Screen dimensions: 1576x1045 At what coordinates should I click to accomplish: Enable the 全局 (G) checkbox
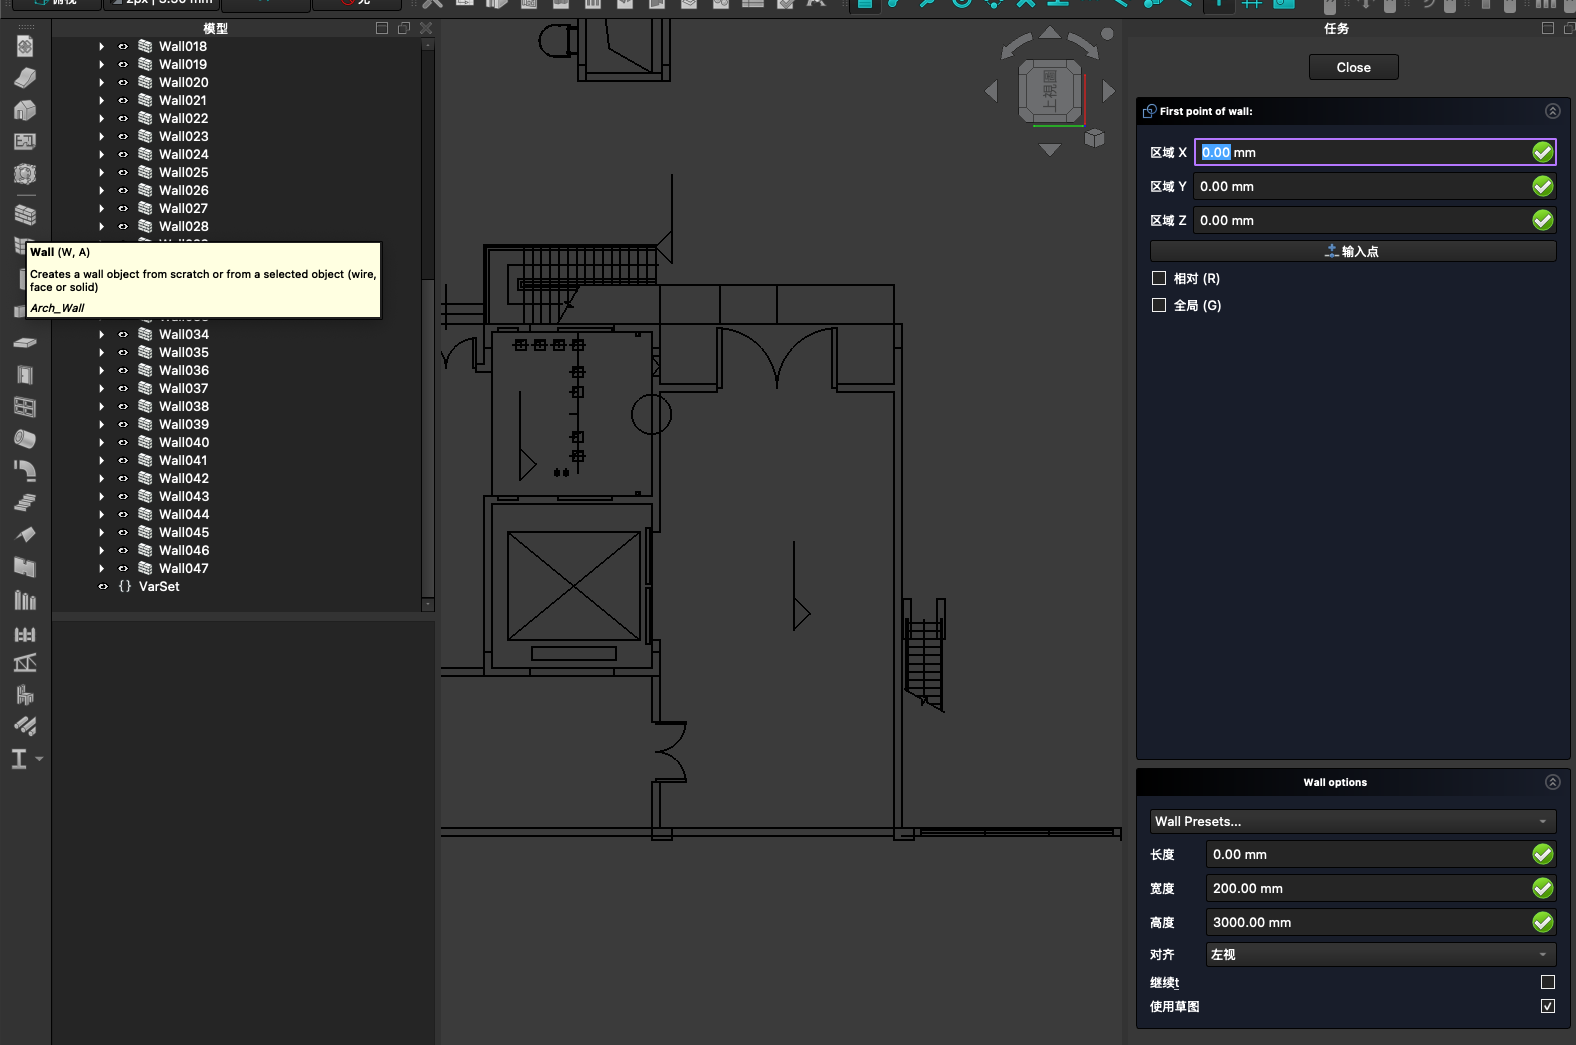(1159, 306)
